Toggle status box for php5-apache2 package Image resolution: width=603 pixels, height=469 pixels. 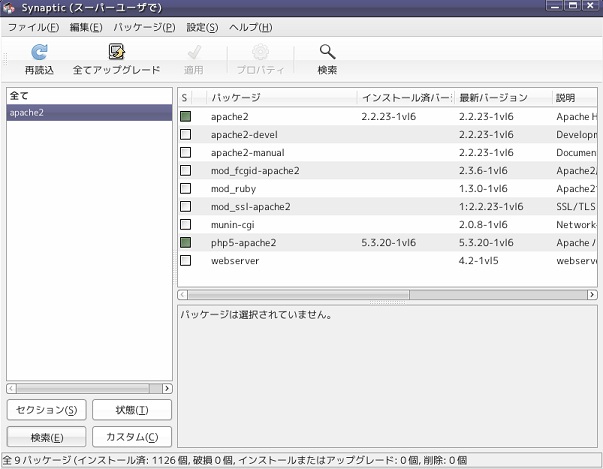click(186, 243)
